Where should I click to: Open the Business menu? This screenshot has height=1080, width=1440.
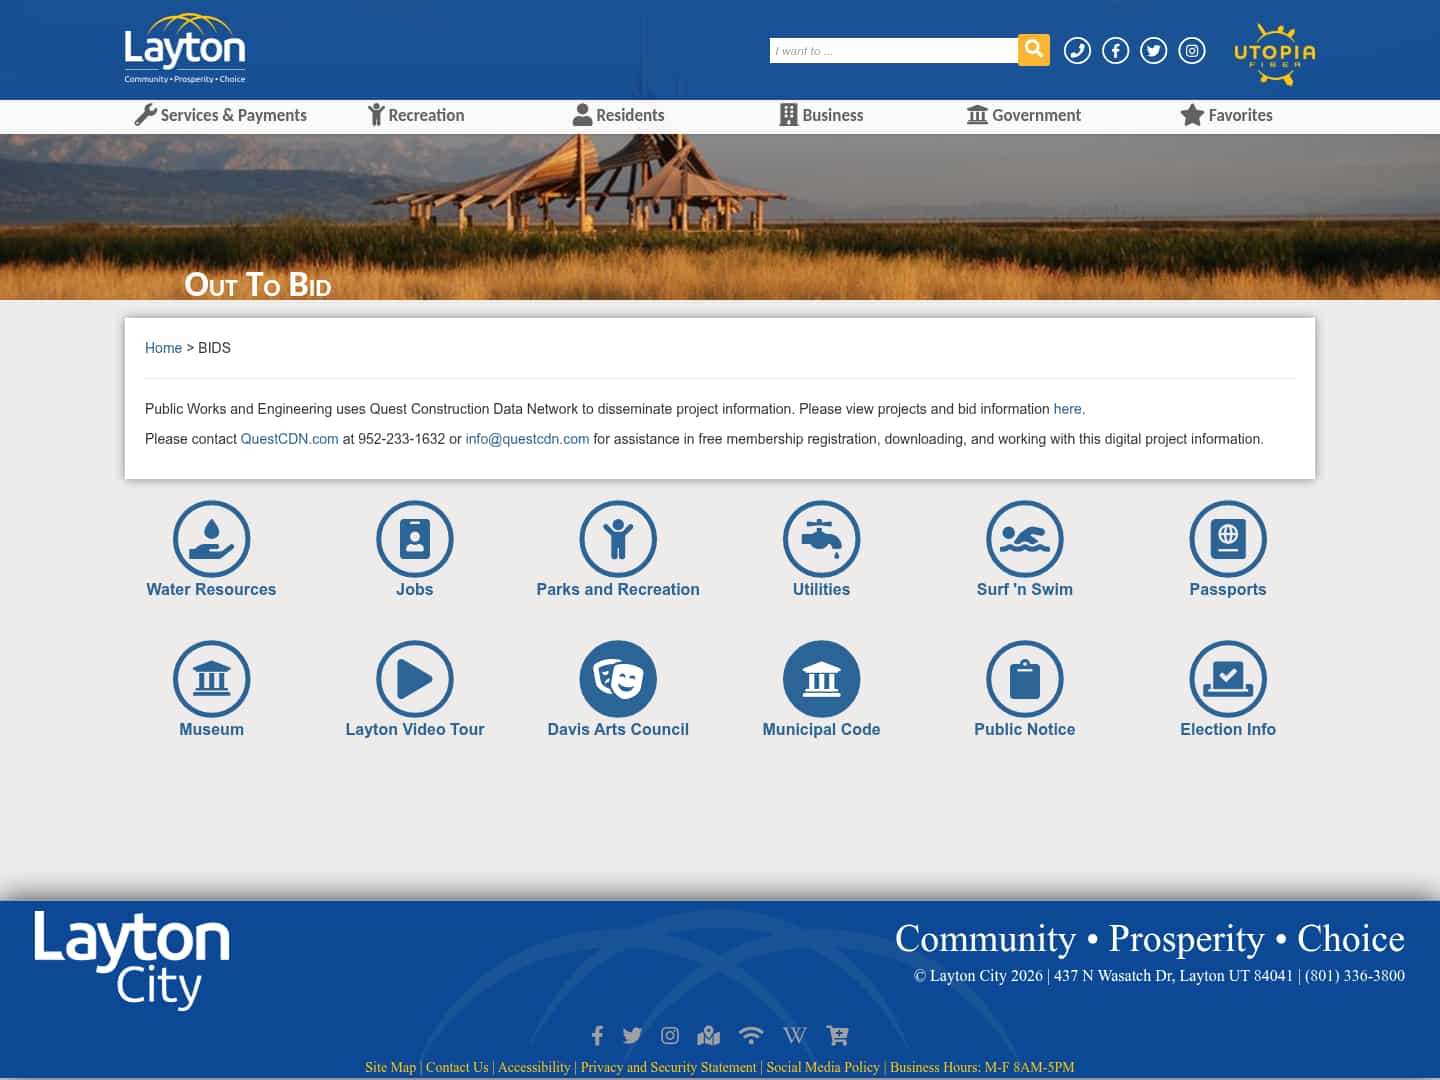click(821, 115)
